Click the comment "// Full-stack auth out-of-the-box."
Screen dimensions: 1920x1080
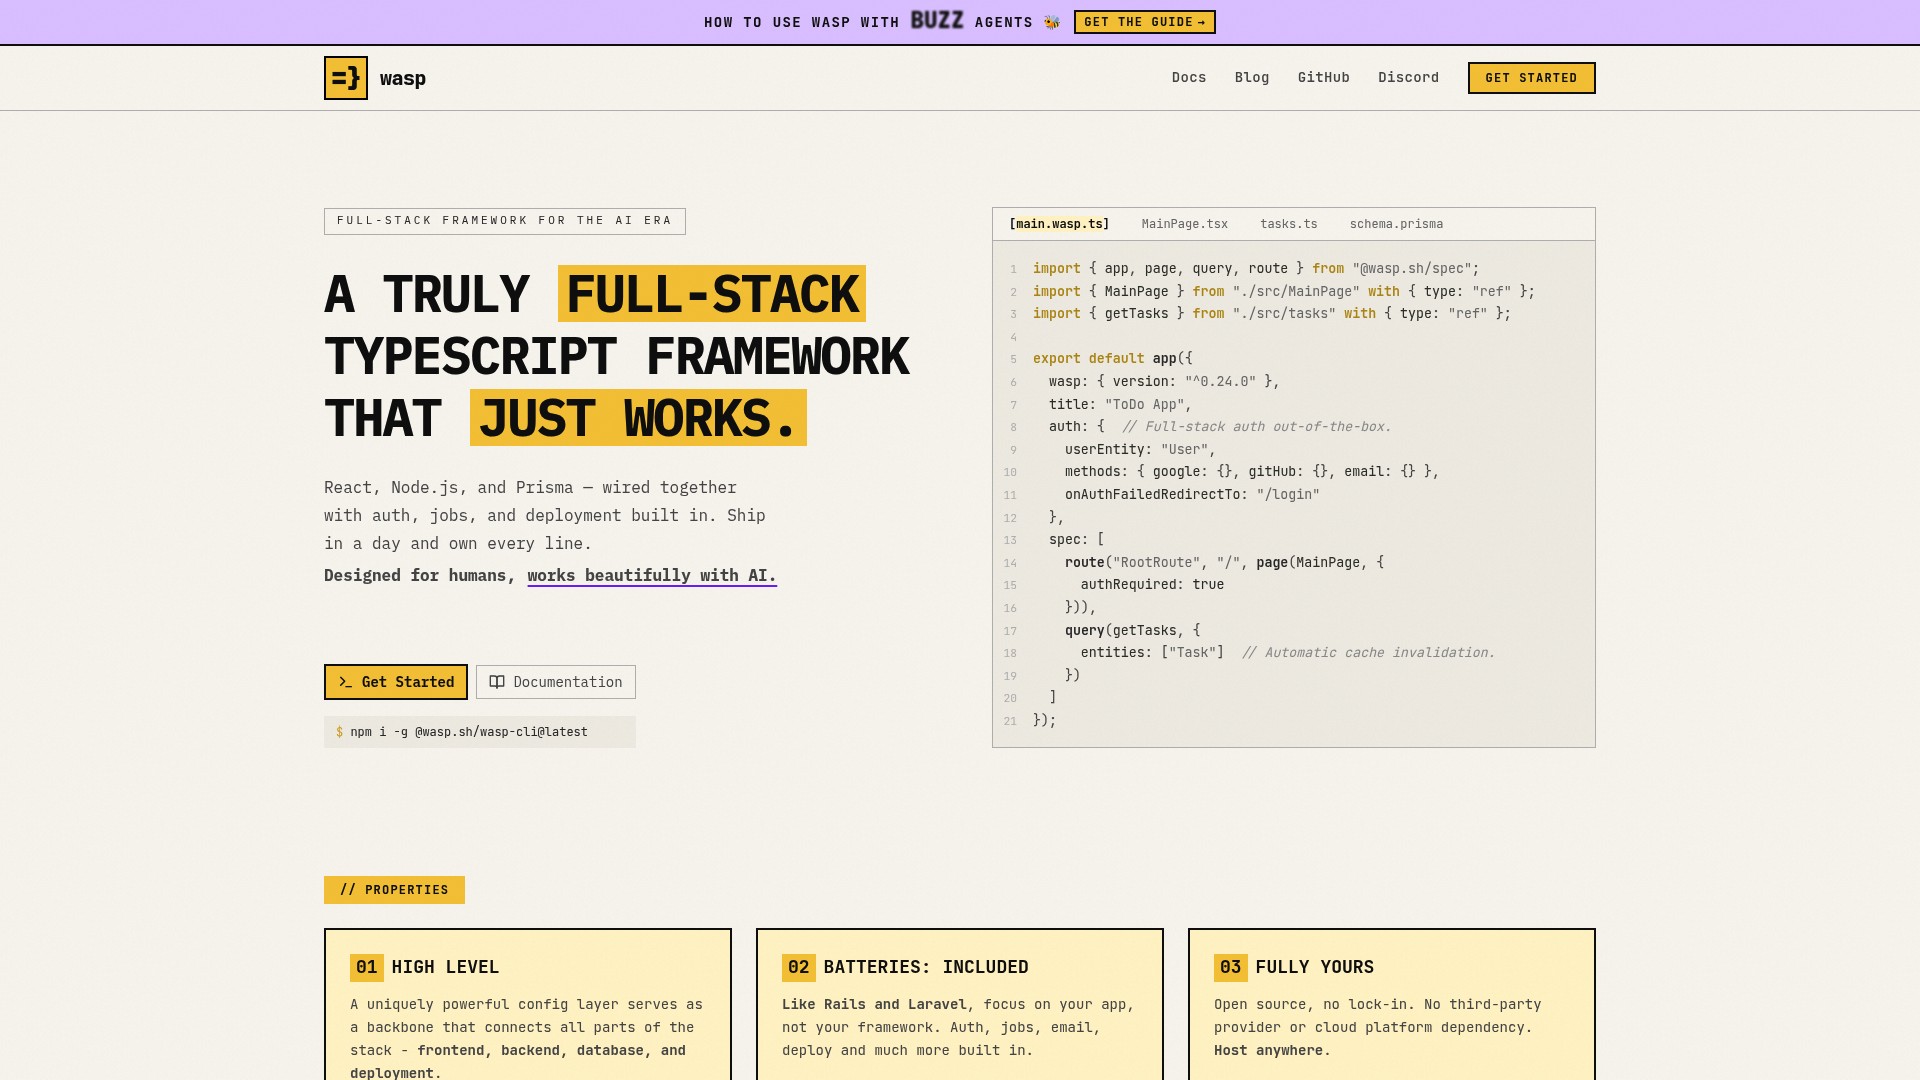(1257, 427)
